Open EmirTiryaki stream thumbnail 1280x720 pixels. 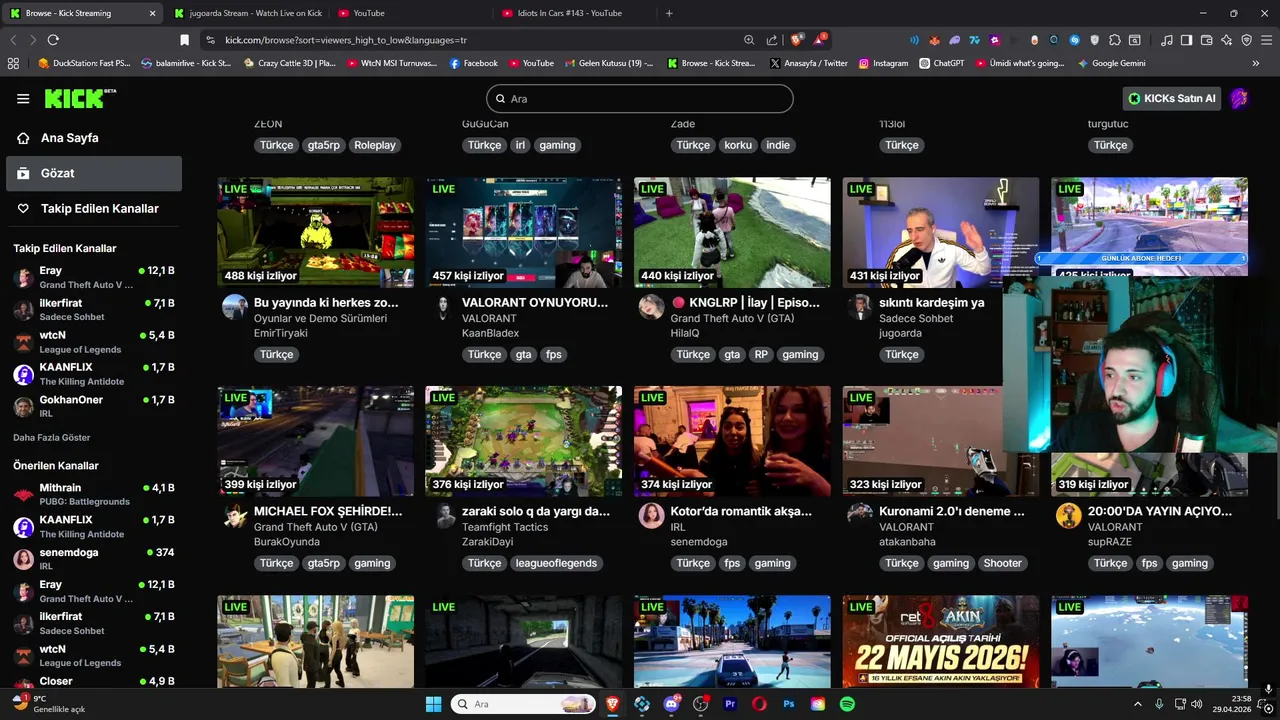pos(315,232)
